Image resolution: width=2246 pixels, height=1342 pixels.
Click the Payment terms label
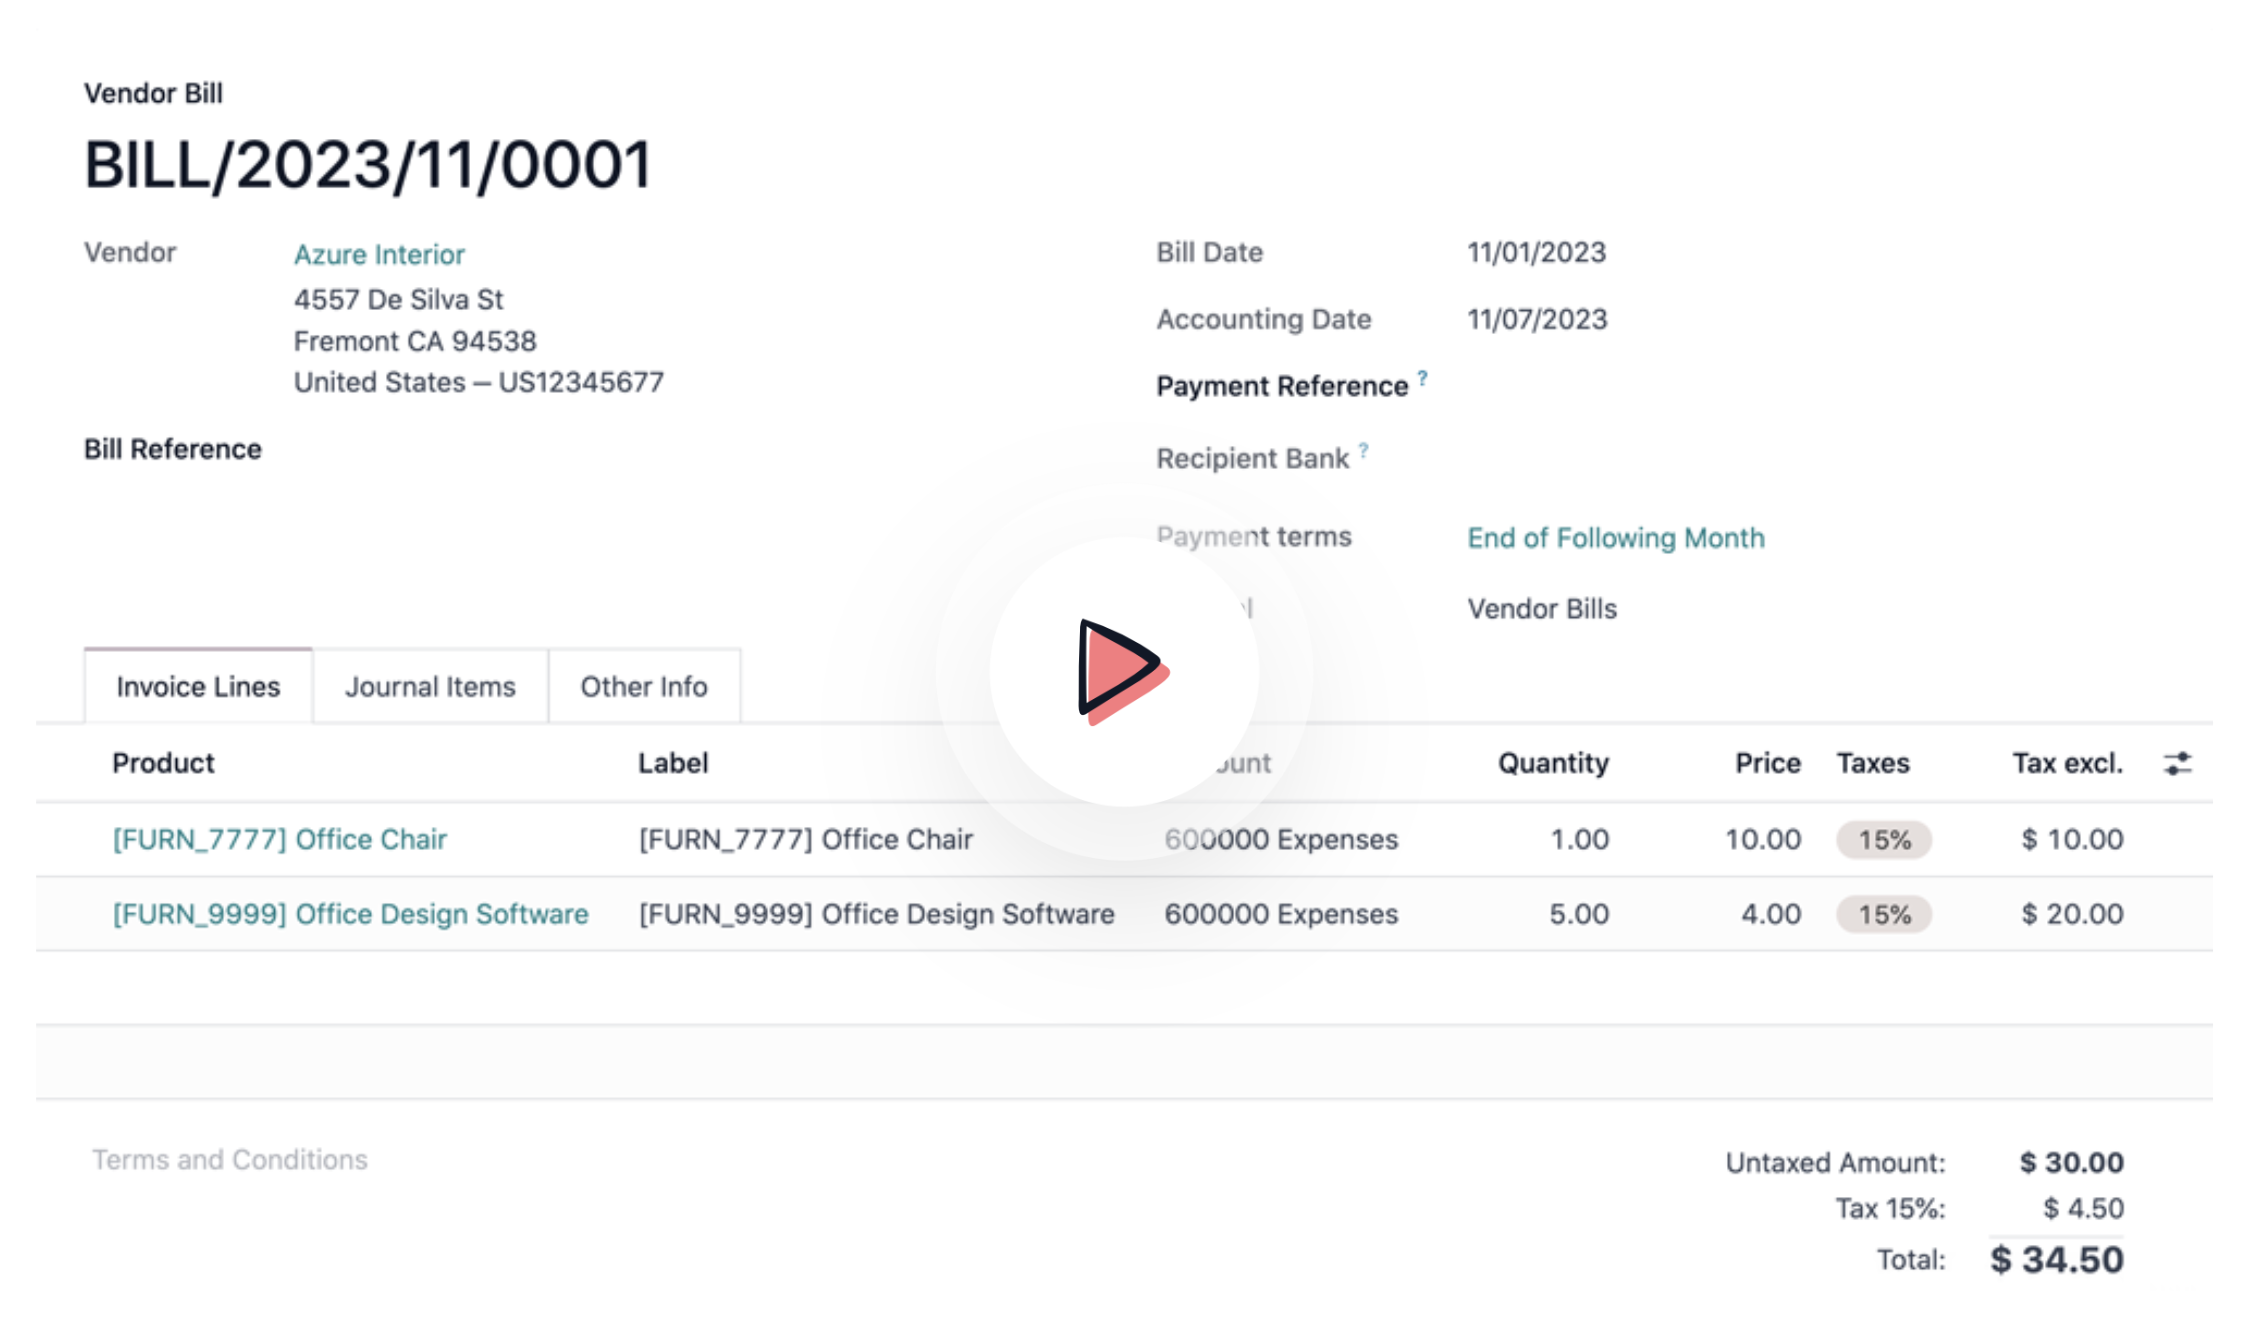click(1254, 537)
